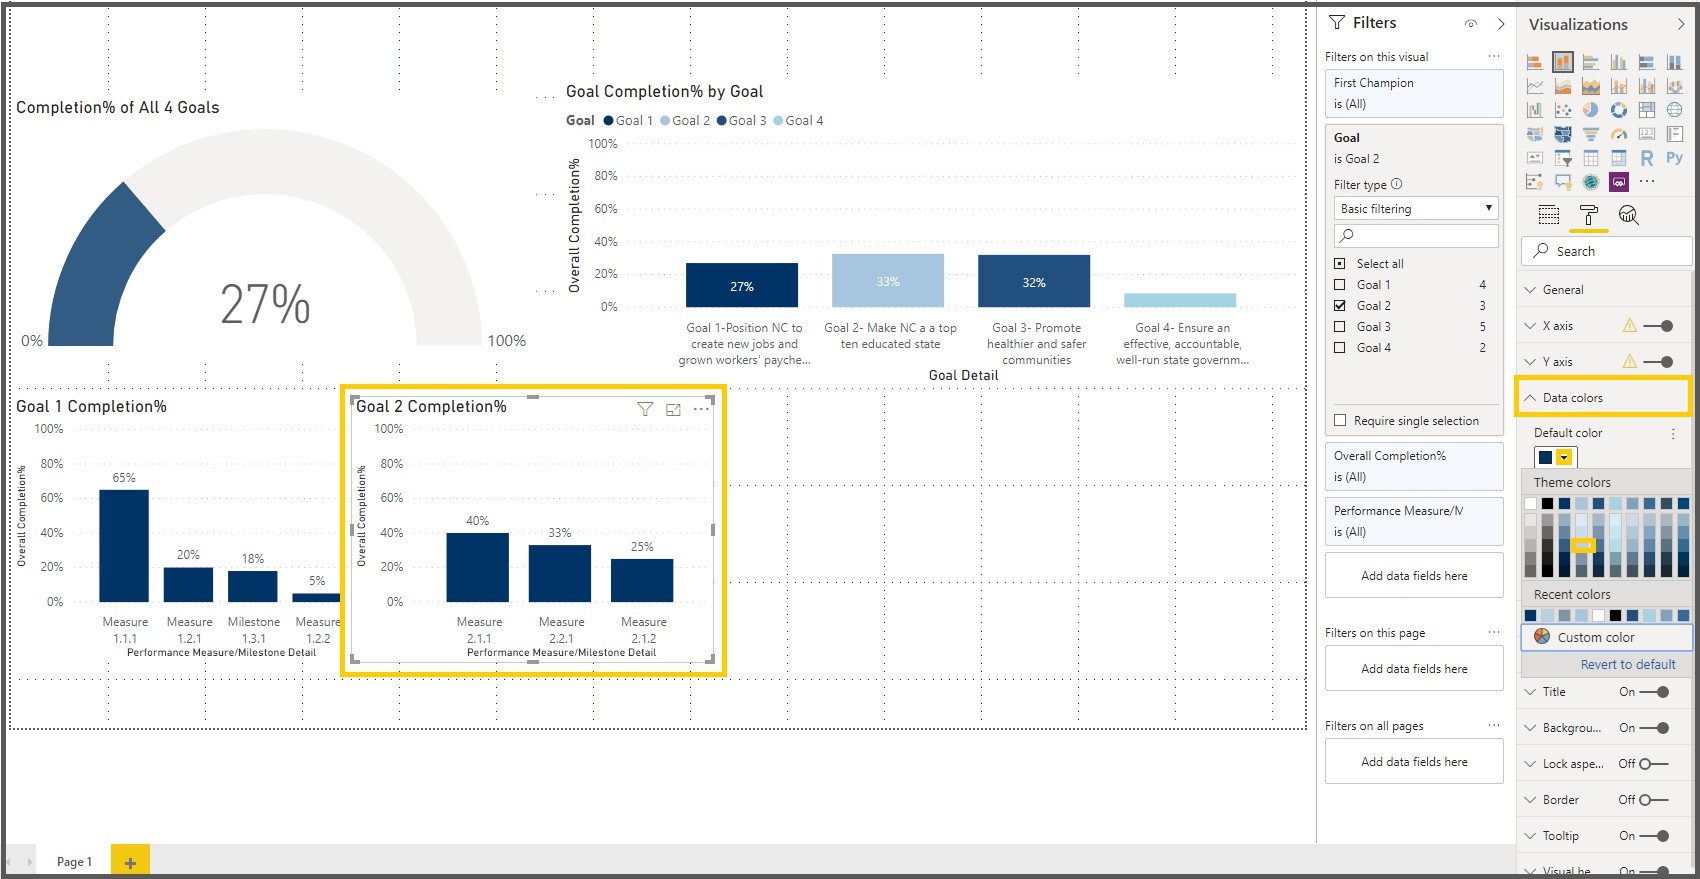This screenshot has width=1700, height=879.
Task: Open focus mode for Goal 2 Completion% chart
Action: click(673, 409)
